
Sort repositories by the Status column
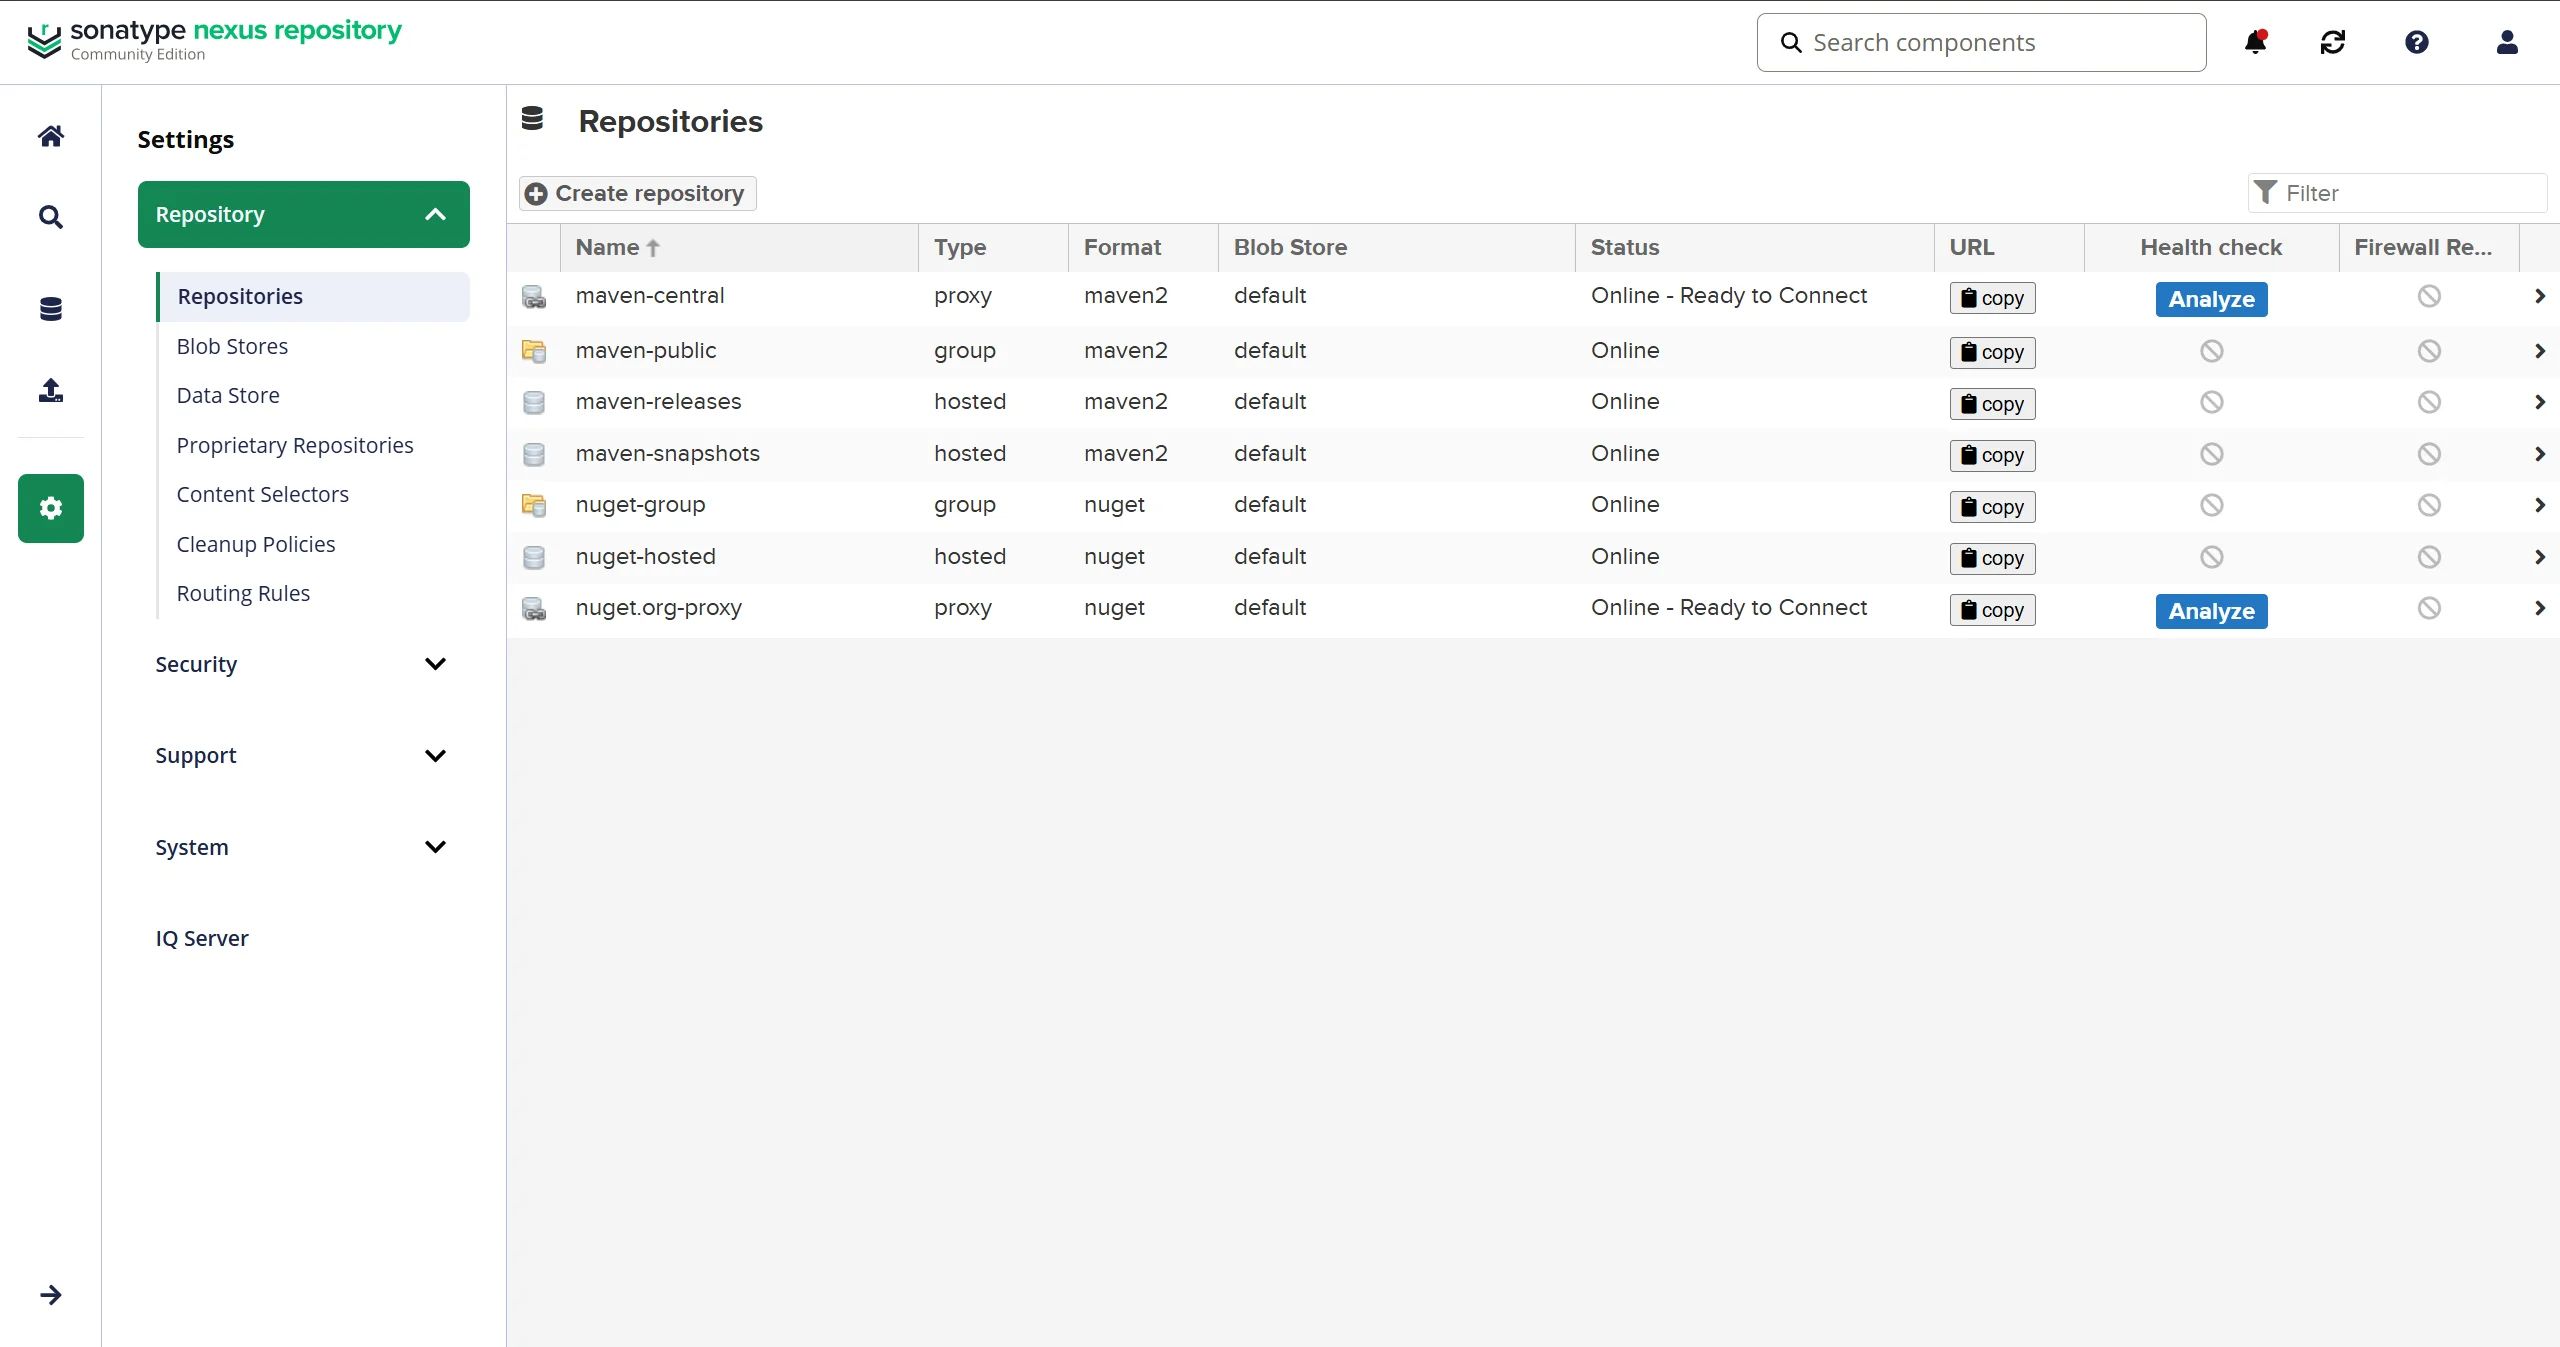(x=1755, y=247)
